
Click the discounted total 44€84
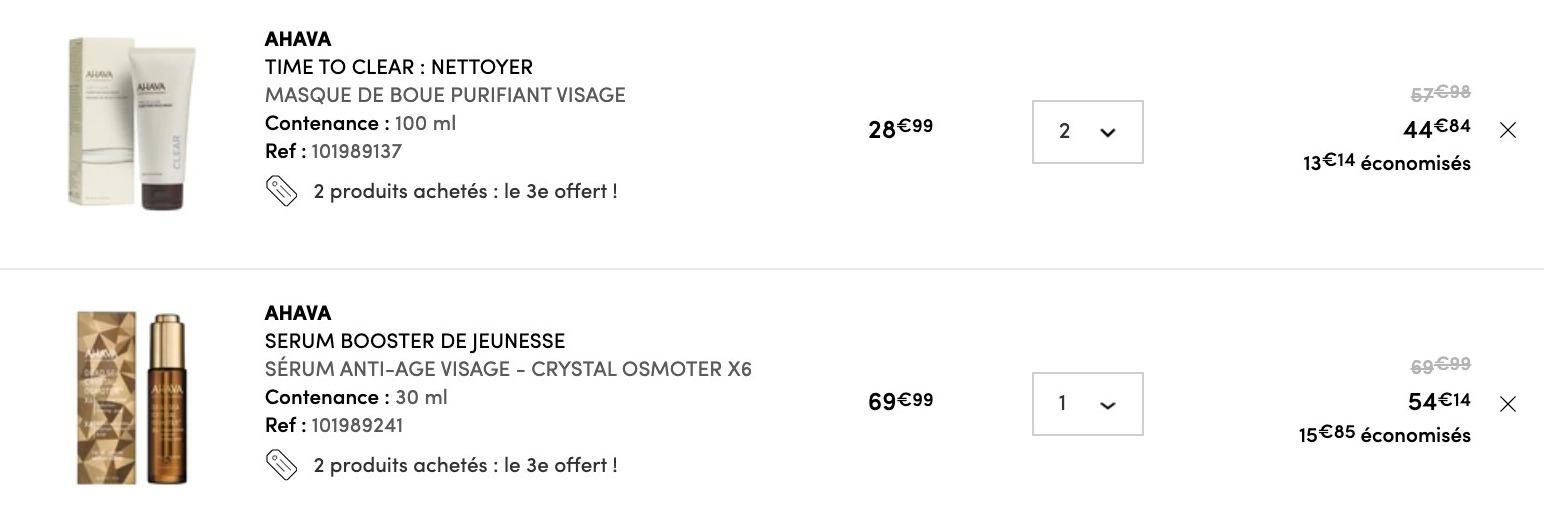[x=1437, y=128]
